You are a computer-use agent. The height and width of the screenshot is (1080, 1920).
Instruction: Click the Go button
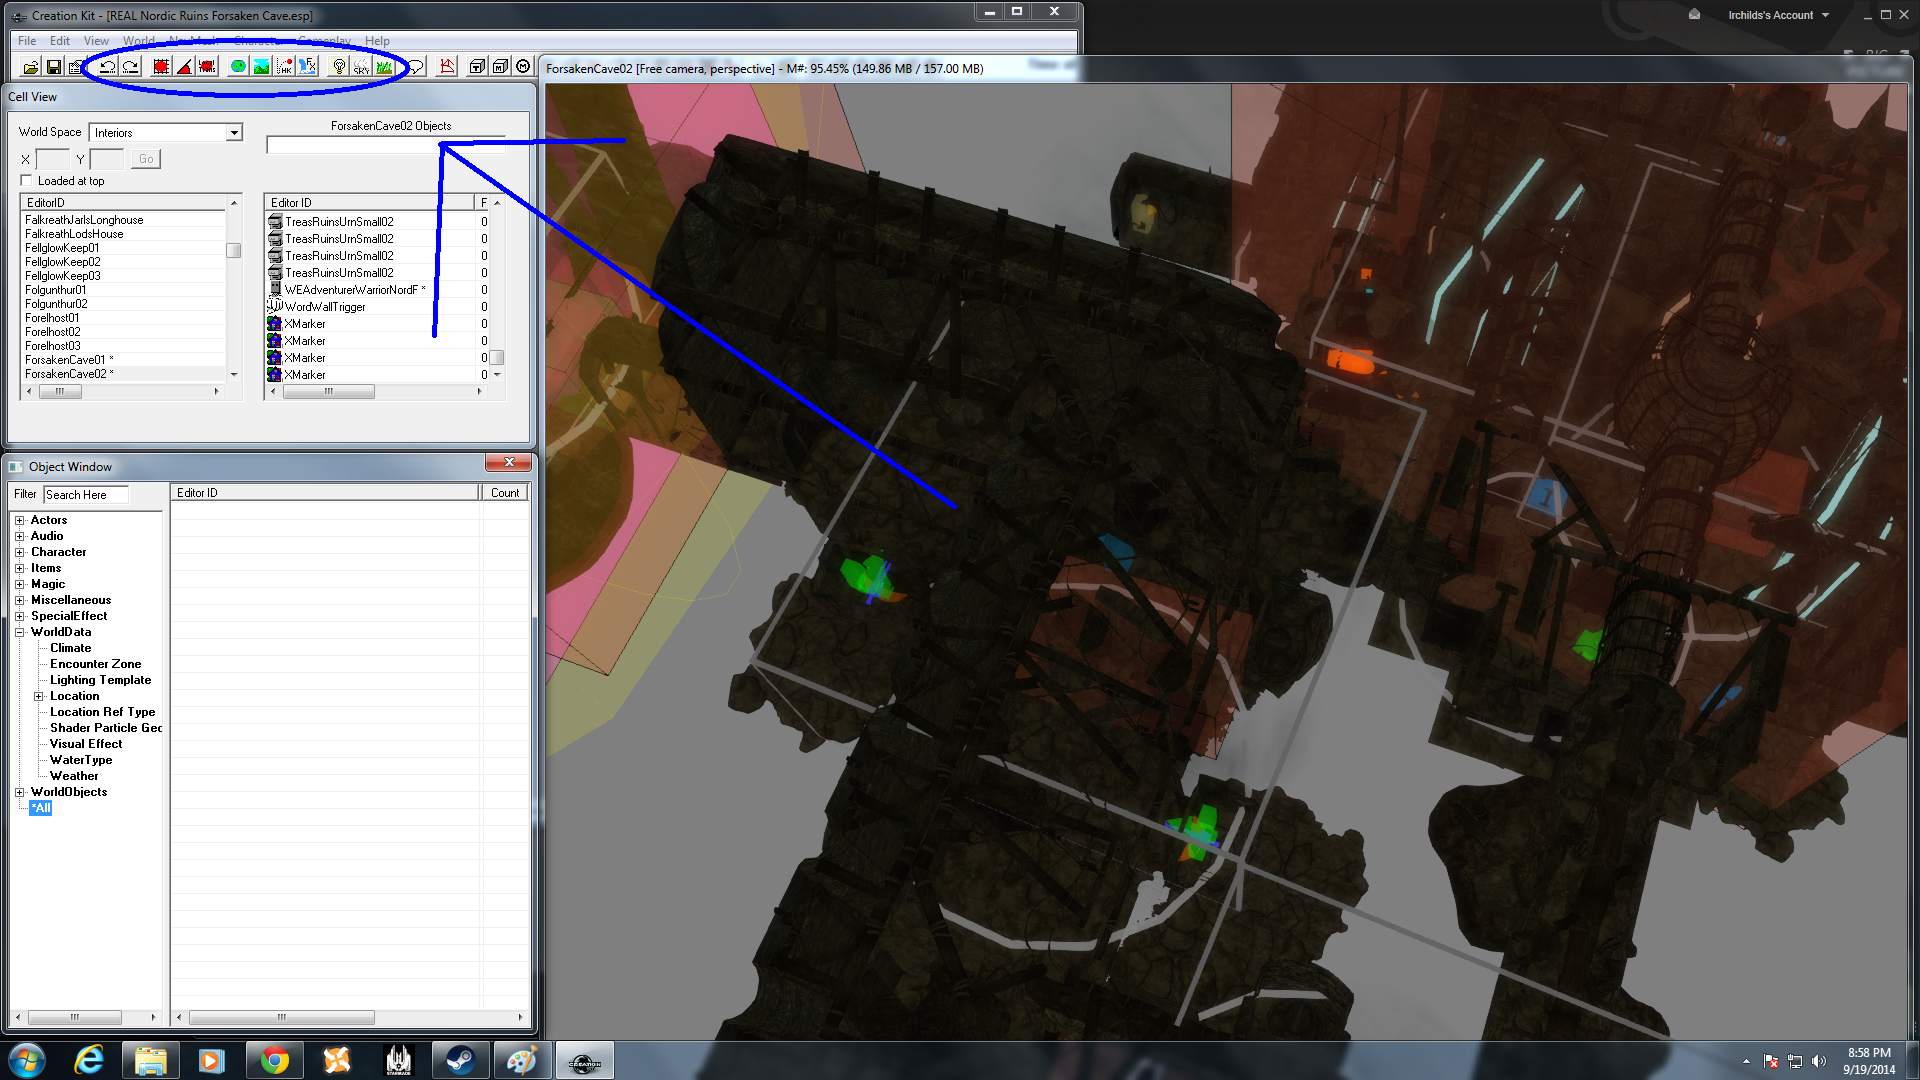(x=146, y=159)
